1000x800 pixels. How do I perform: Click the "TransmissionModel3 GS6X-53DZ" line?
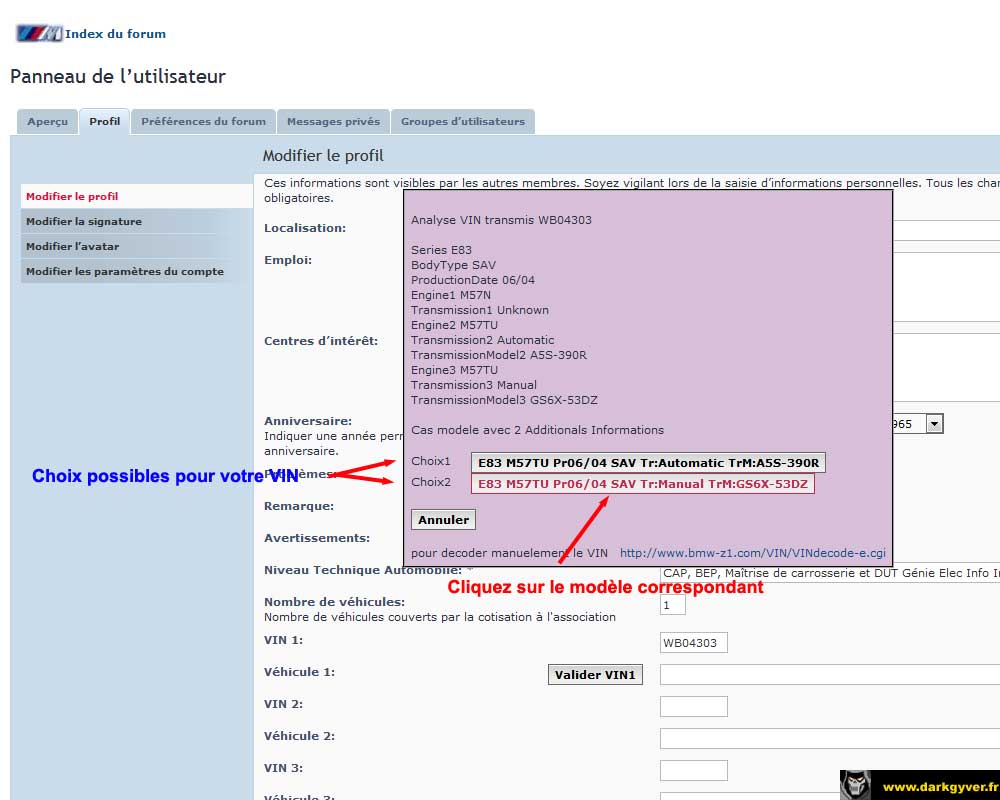point(504,400)
